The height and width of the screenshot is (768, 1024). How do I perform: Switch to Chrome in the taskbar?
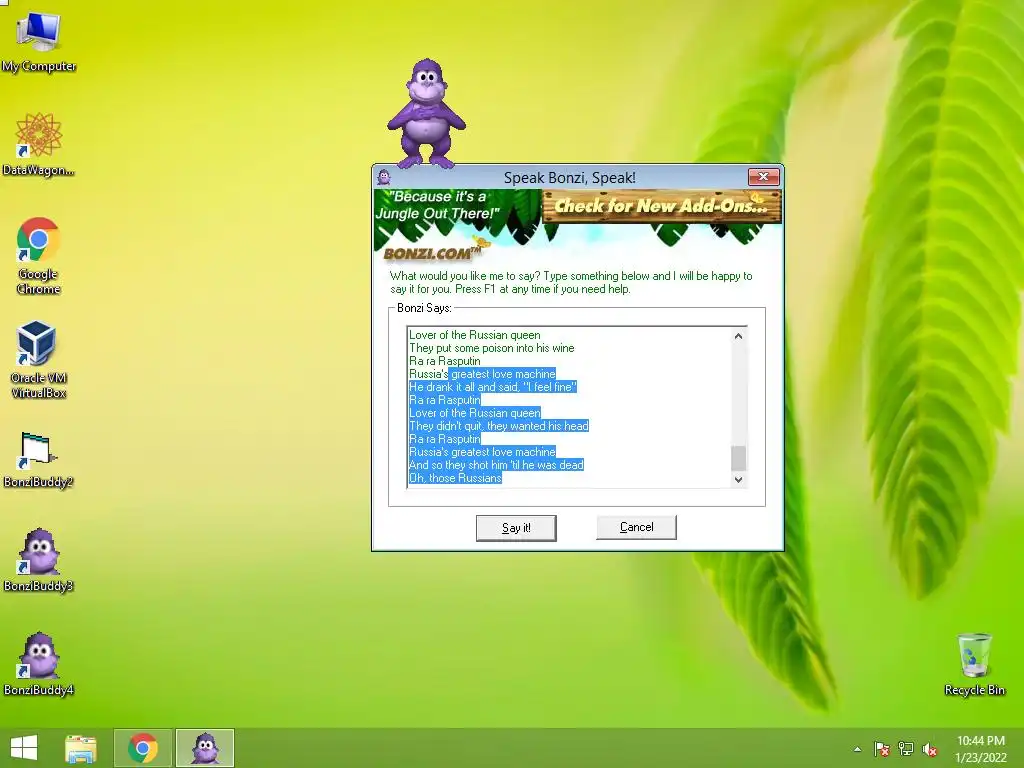coord(143,748)
